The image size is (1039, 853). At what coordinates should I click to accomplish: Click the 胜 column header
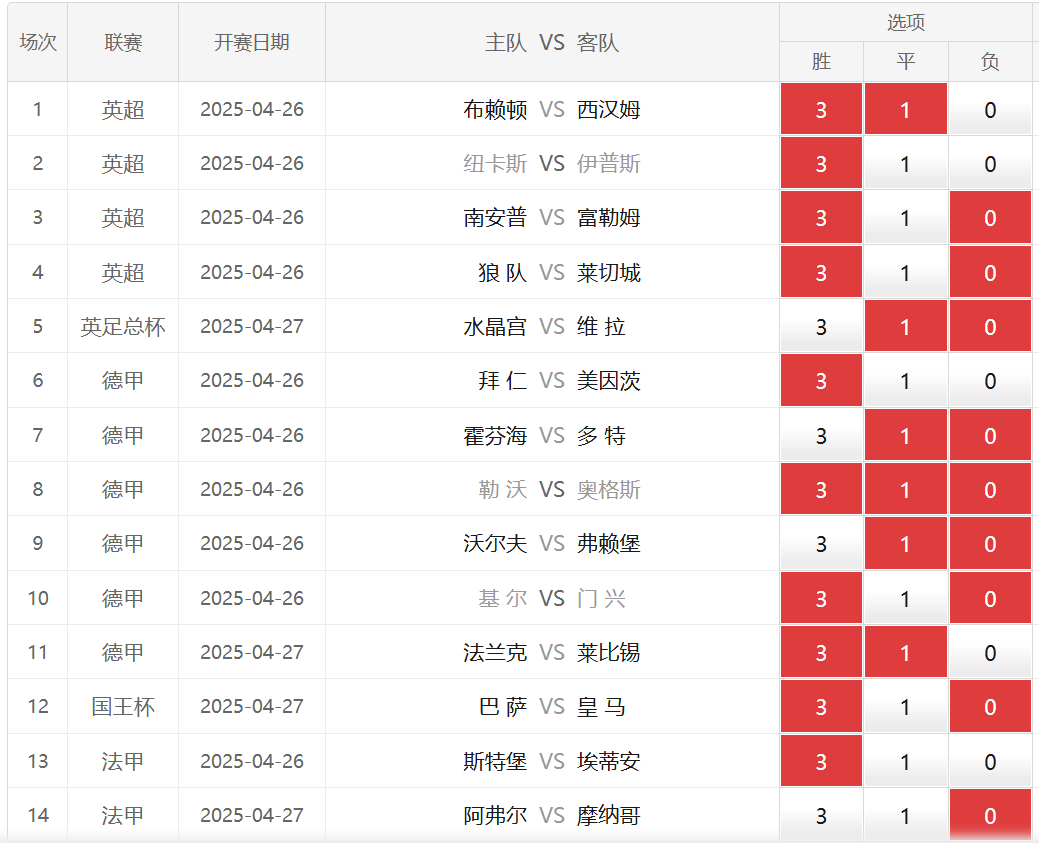click(821, 62)
